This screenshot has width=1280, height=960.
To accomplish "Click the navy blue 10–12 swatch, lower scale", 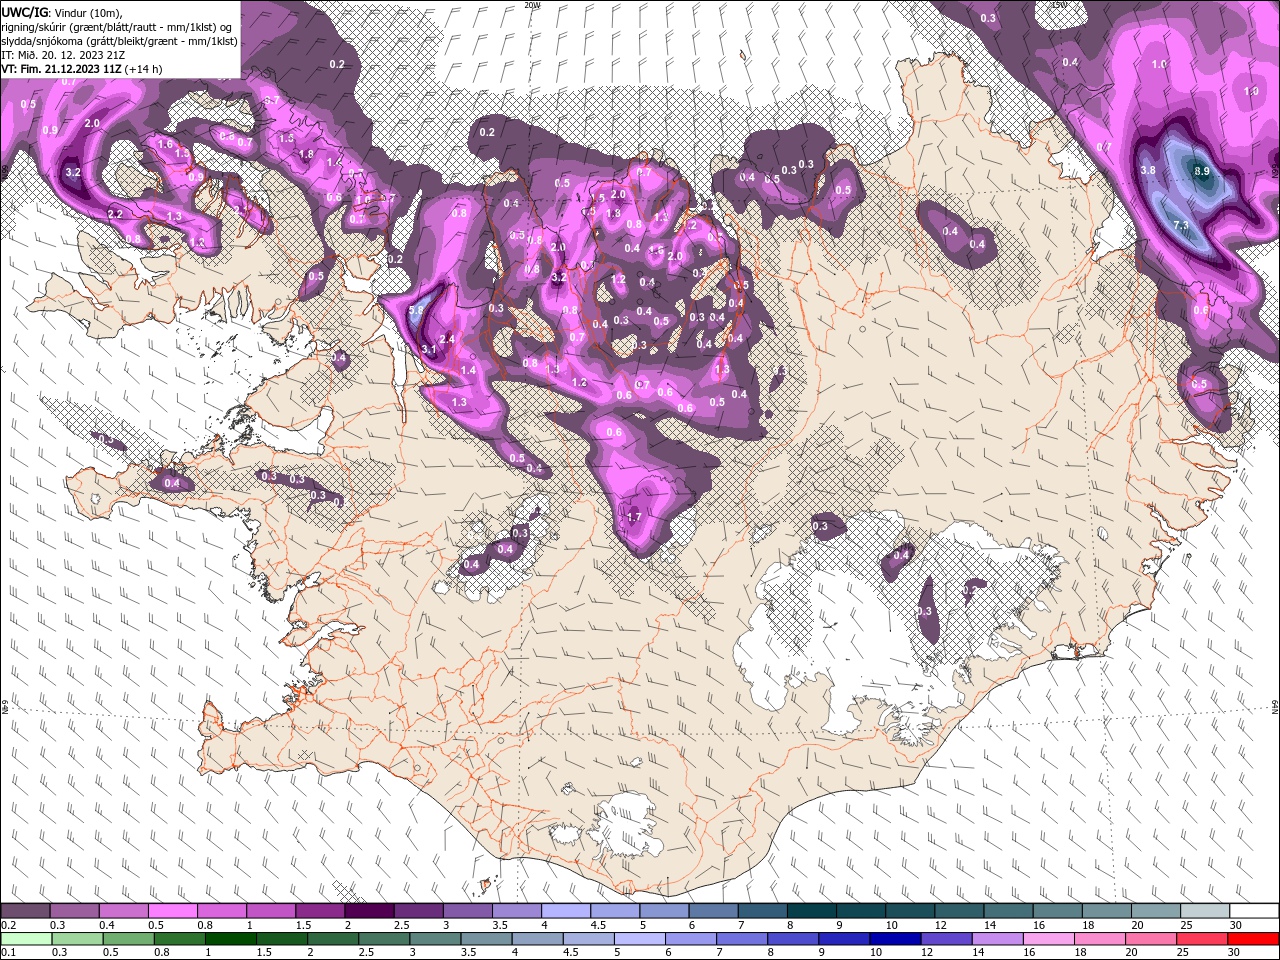I will tap(895, 938).
